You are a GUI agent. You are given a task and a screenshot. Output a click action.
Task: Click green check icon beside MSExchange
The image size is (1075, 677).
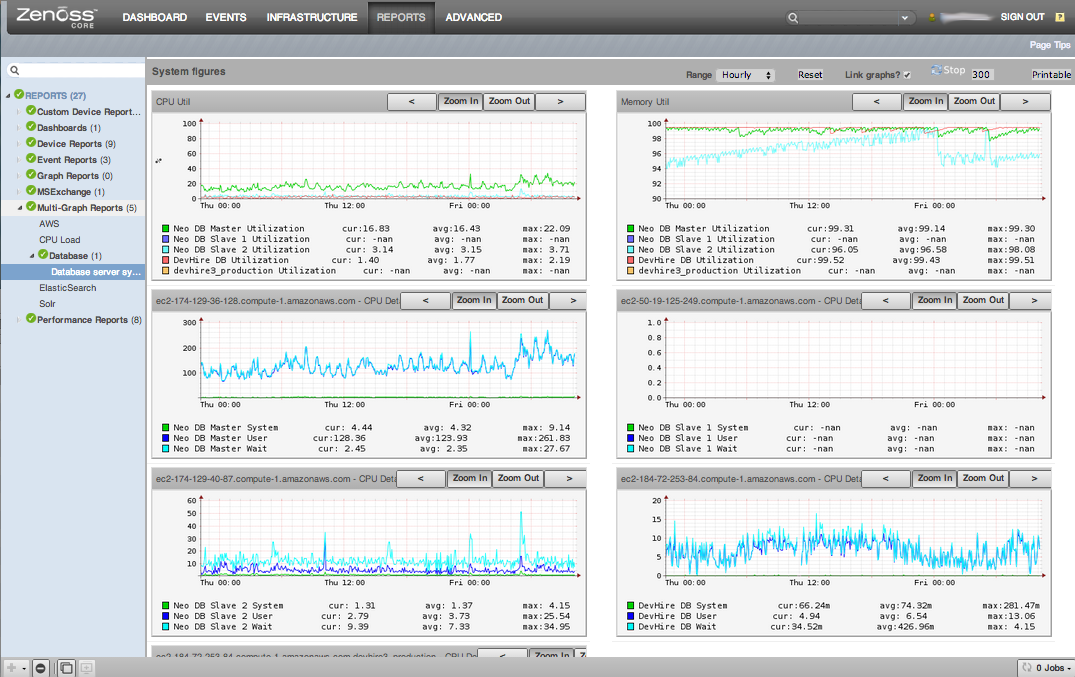[x=31, y=191]
